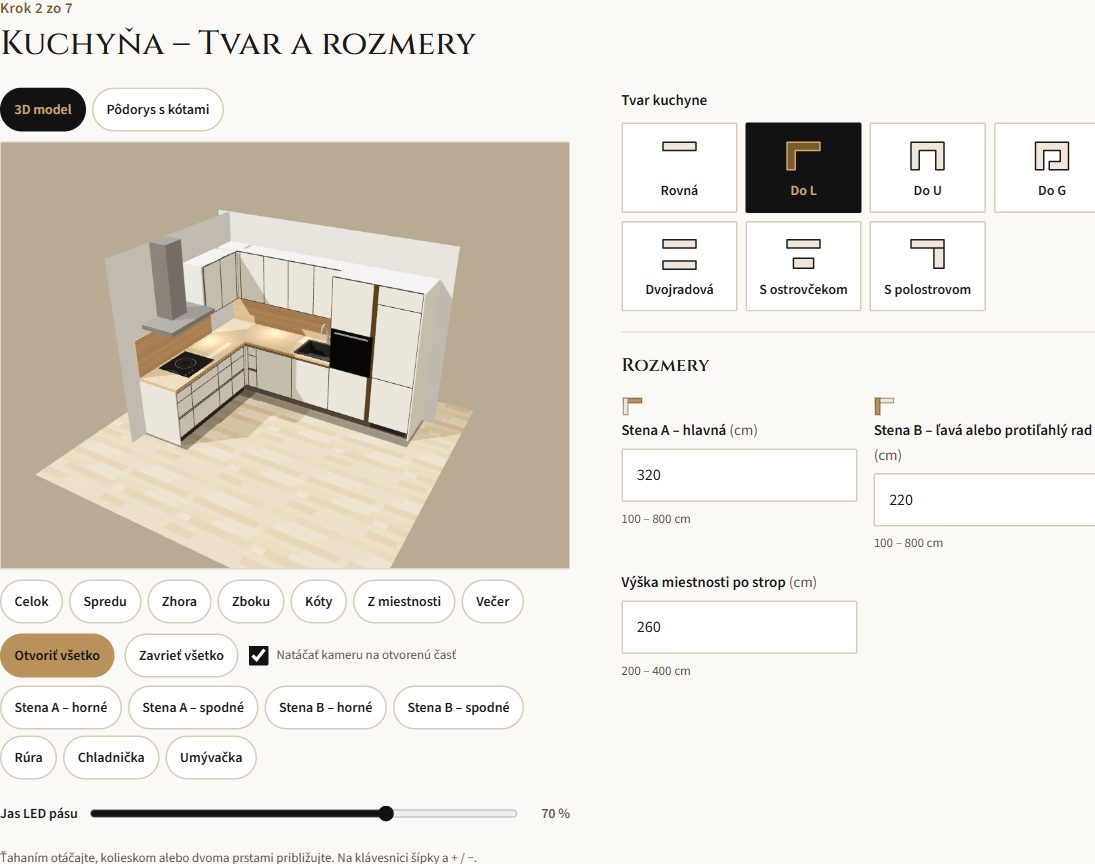The width and height of the screenshot is (1095, 864).
Task: Toggle Kóty dimensions display
Action: [x=318, y=601]
